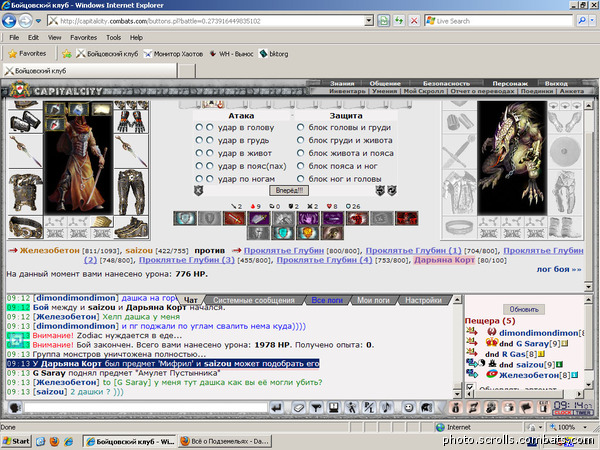
Task: Open the Add to Favorites star-plus icon
Action: pyautogui.click(x=67, y=54)
